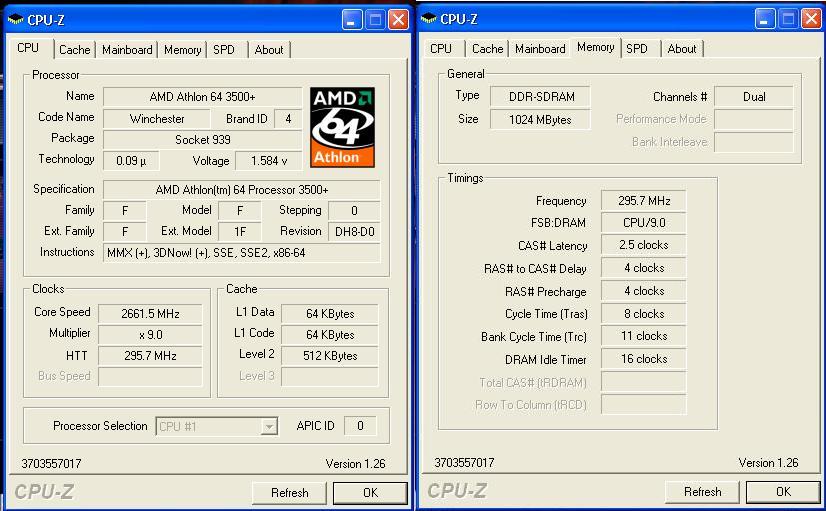Click the CPU-Z title icon in the left window

pyautogui.click(x=15, y=20)
